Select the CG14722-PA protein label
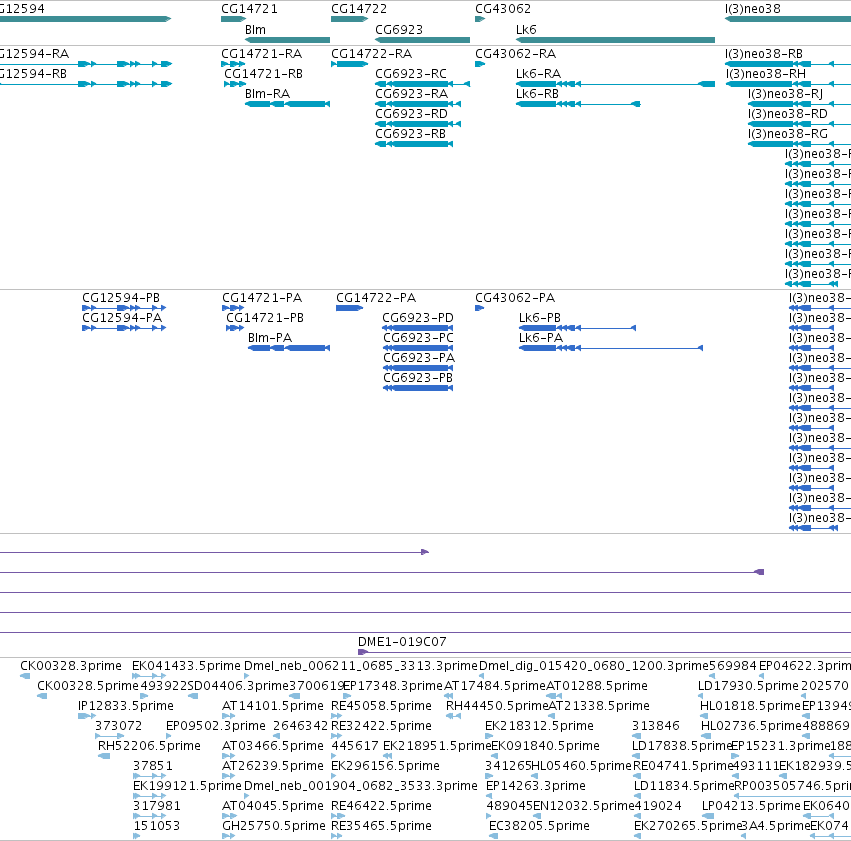The width and height of the screenshot is (851, 841). pos(376,298)
